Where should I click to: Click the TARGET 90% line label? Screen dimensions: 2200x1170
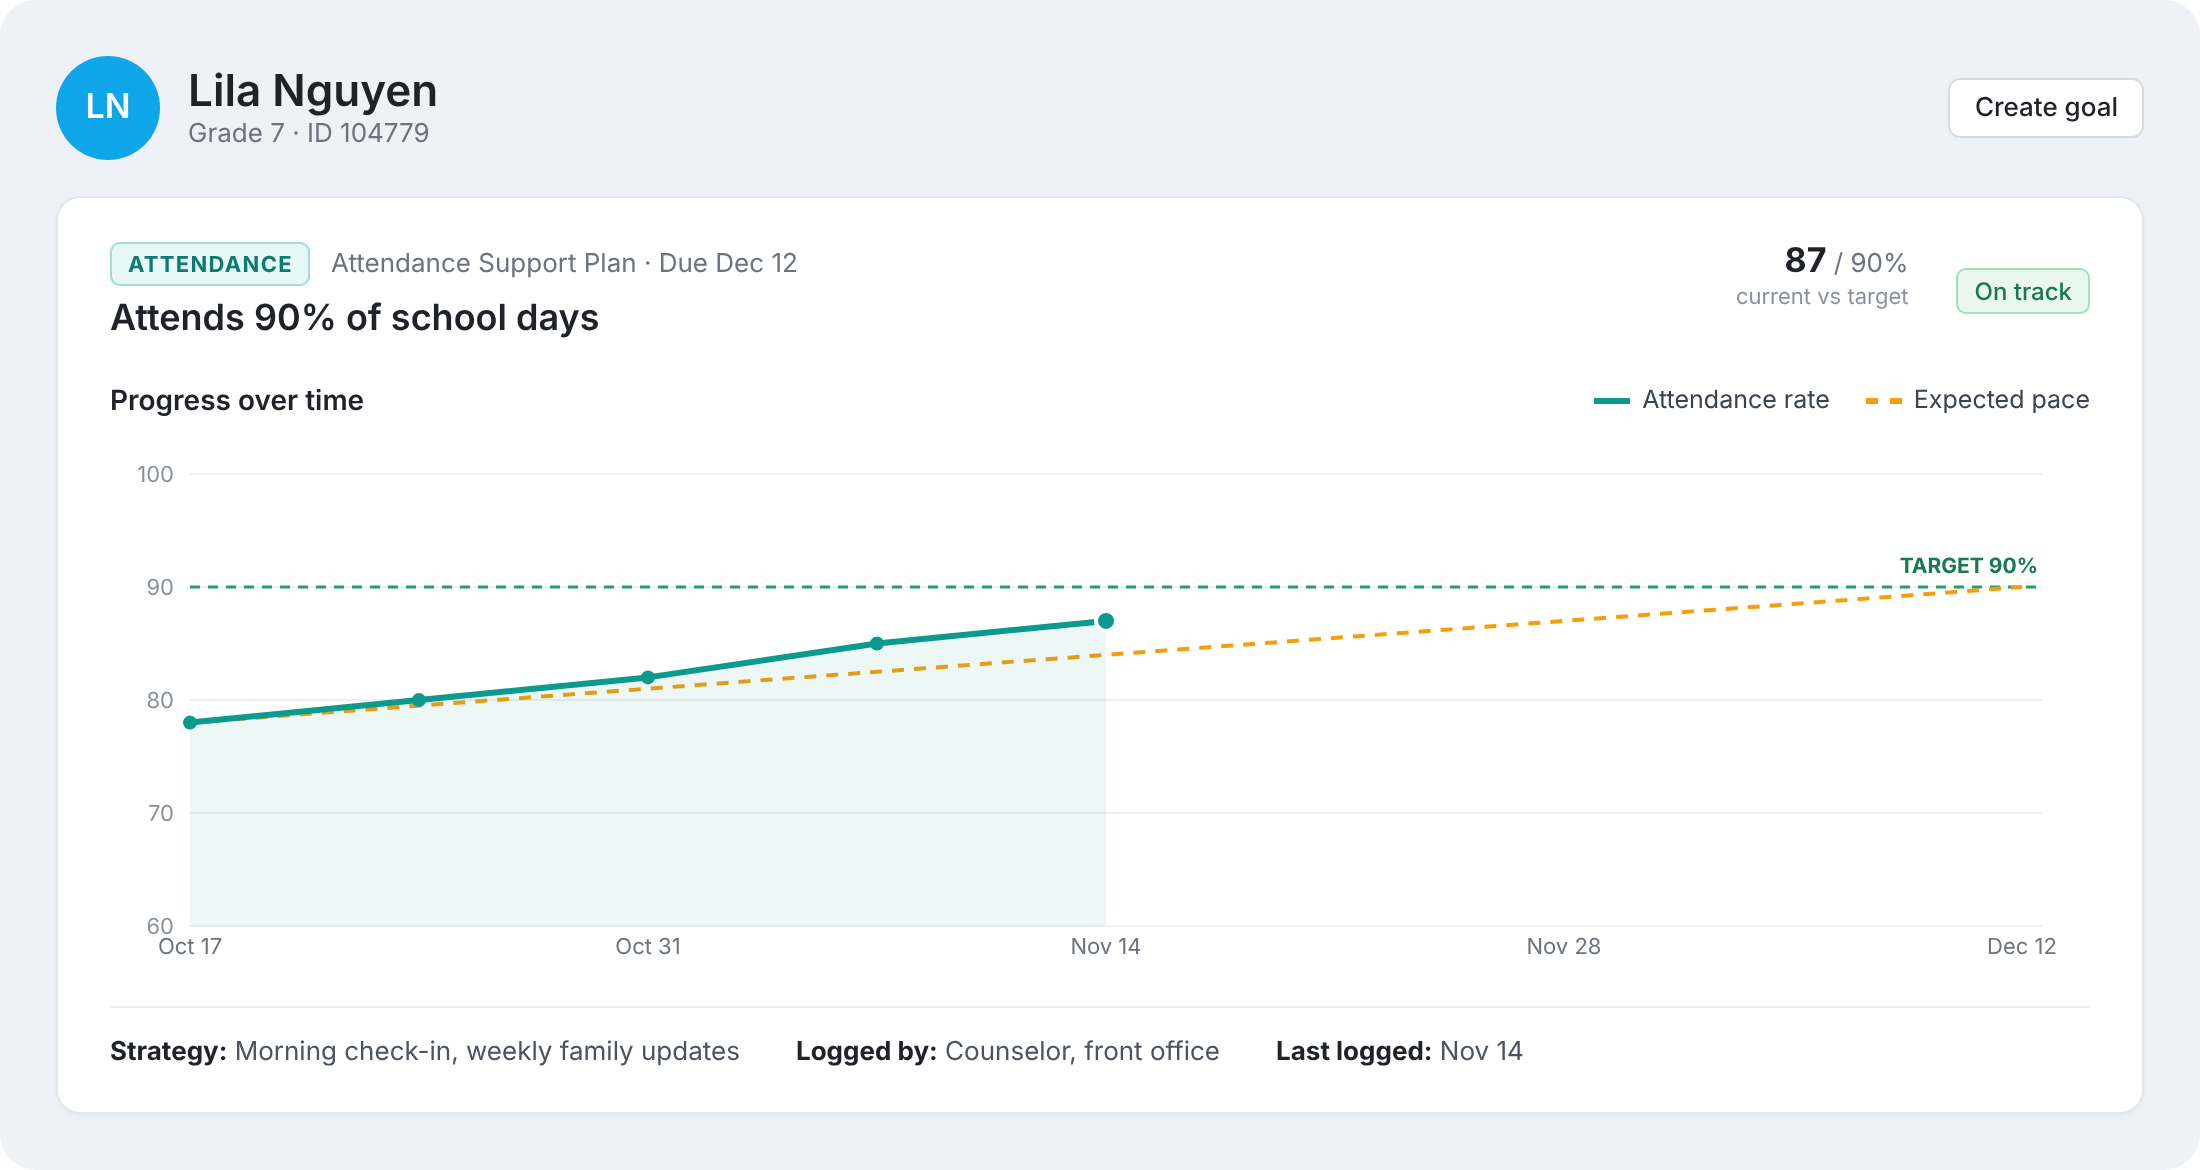tap(1968, 566)
